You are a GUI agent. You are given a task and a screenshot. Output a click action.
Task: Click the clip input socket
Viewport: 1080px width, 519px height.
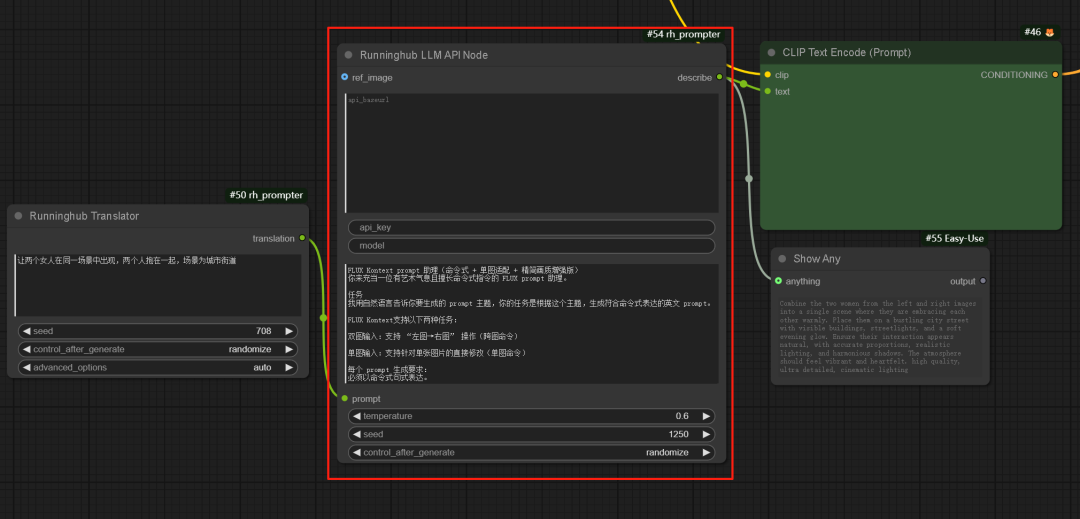click(767, 74)
